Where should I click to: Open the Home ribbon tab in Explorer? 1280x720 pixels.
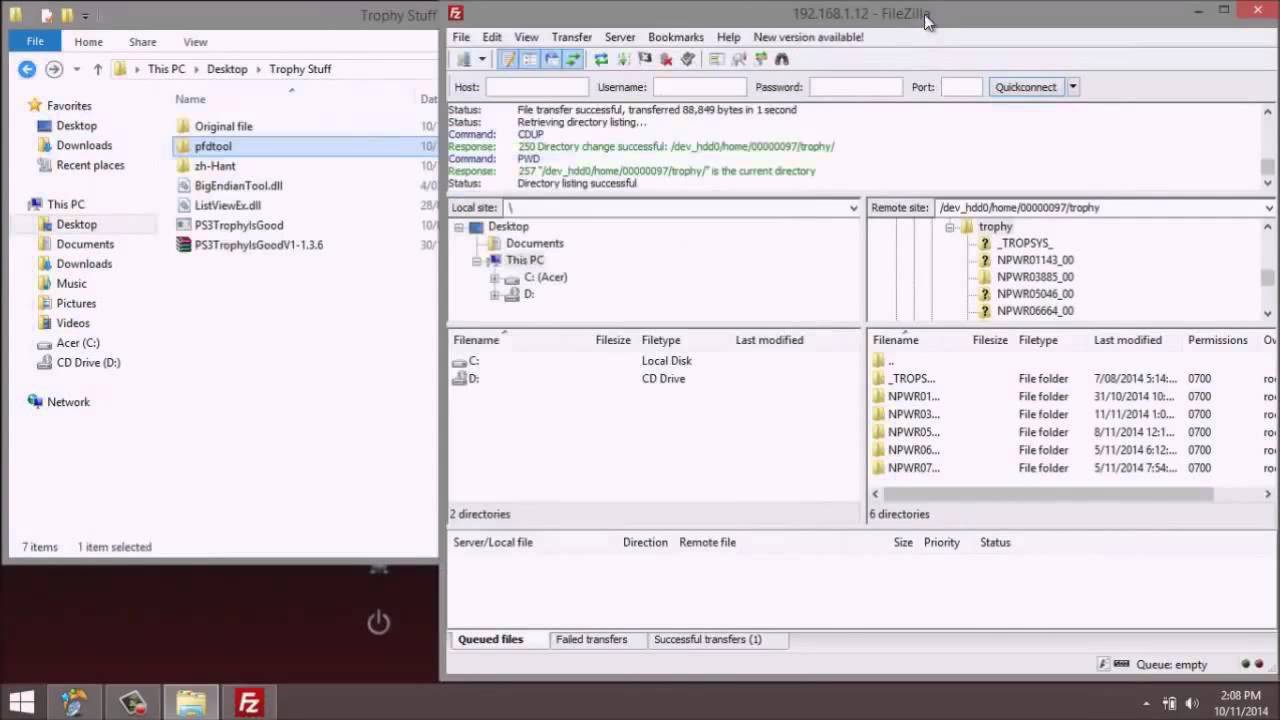[x=88, y=42]
